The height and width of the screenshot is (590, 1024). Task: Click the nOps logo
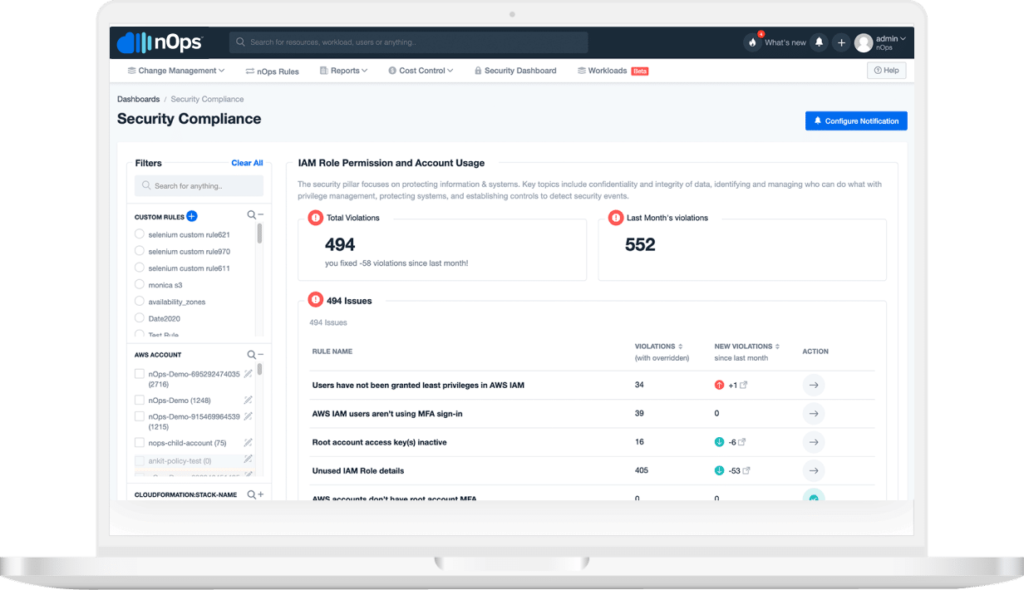click(160, 42)
